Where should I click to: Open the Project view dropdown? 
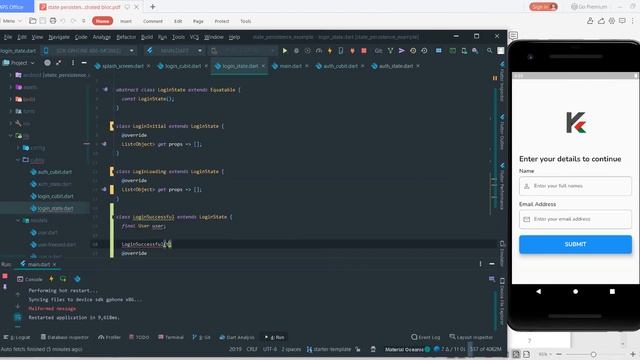coord(19,62)
